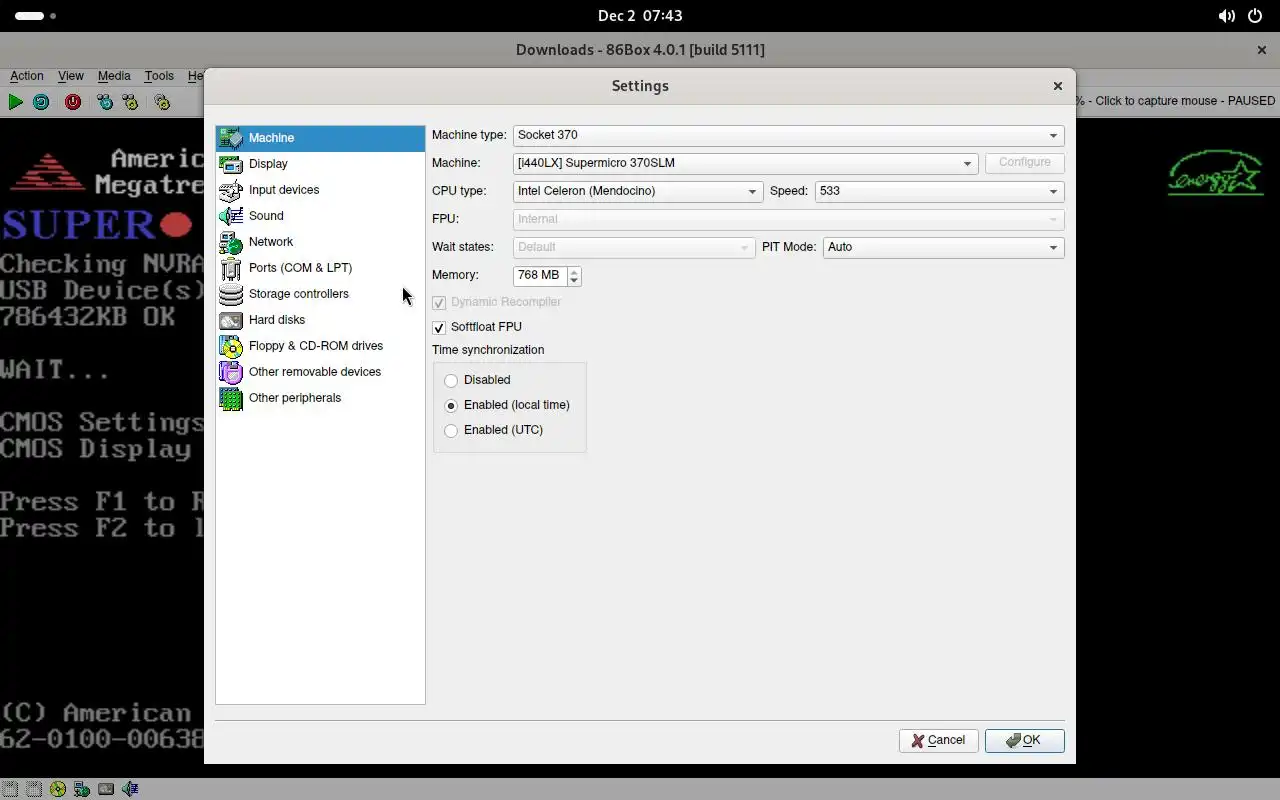This screenshot has width=1280, height=800.
Task: Select Enabled (UTC) radio button
Action: 451,430
